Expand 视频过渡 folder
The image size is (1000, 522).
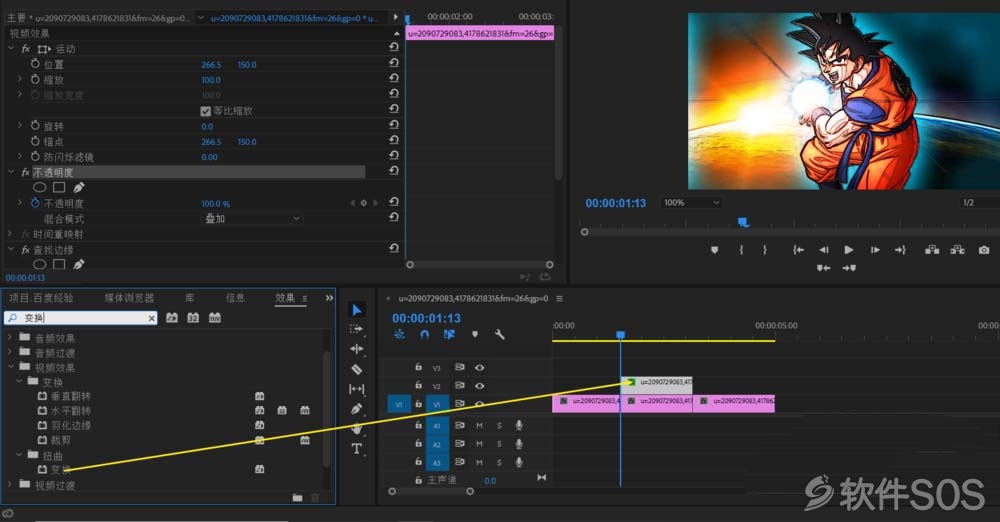tap(10, 484)
